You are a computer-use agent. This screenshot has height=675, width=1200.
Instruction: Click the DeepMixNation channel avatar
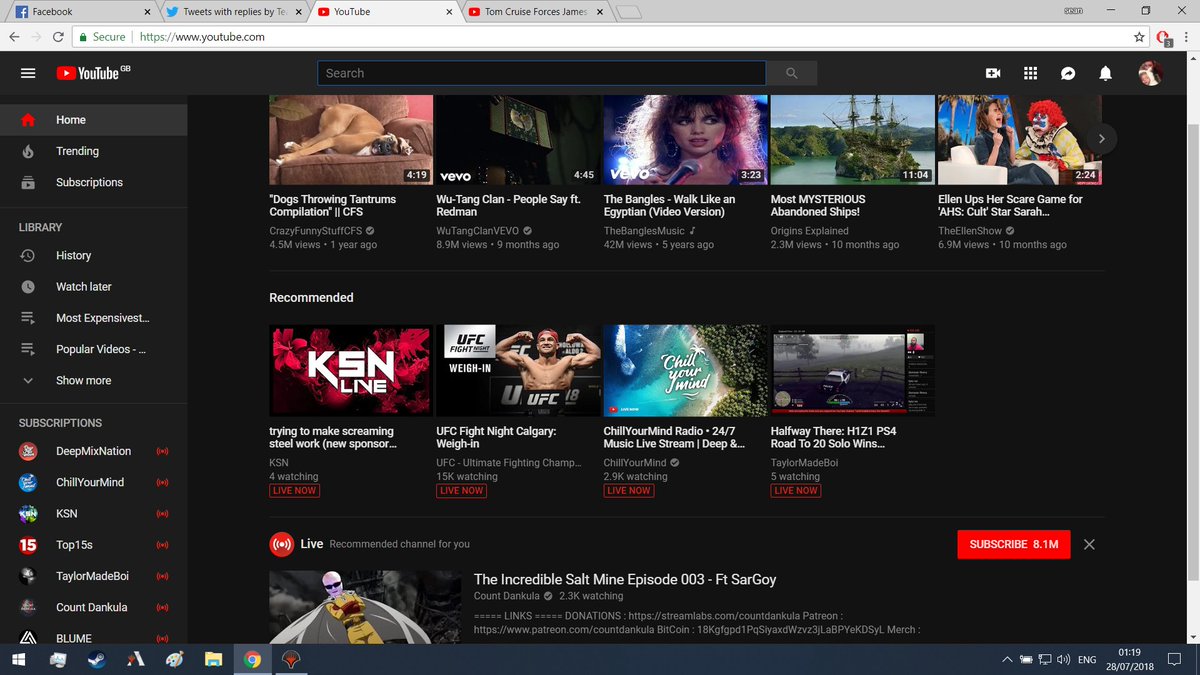pos(29,451)
